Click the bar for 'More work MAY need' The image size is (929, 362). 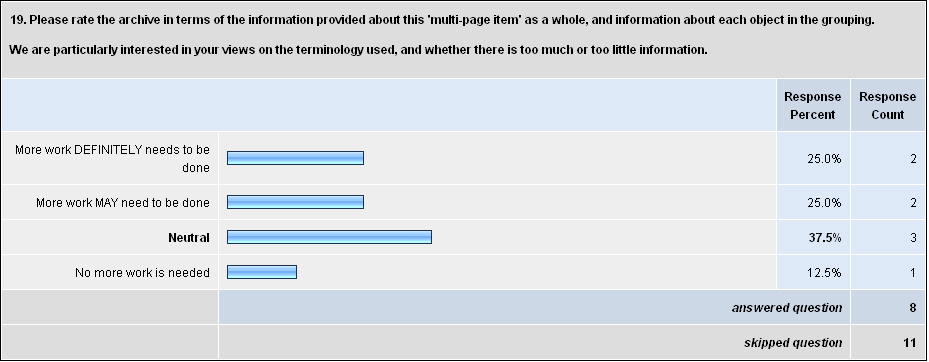pos(295,202)
